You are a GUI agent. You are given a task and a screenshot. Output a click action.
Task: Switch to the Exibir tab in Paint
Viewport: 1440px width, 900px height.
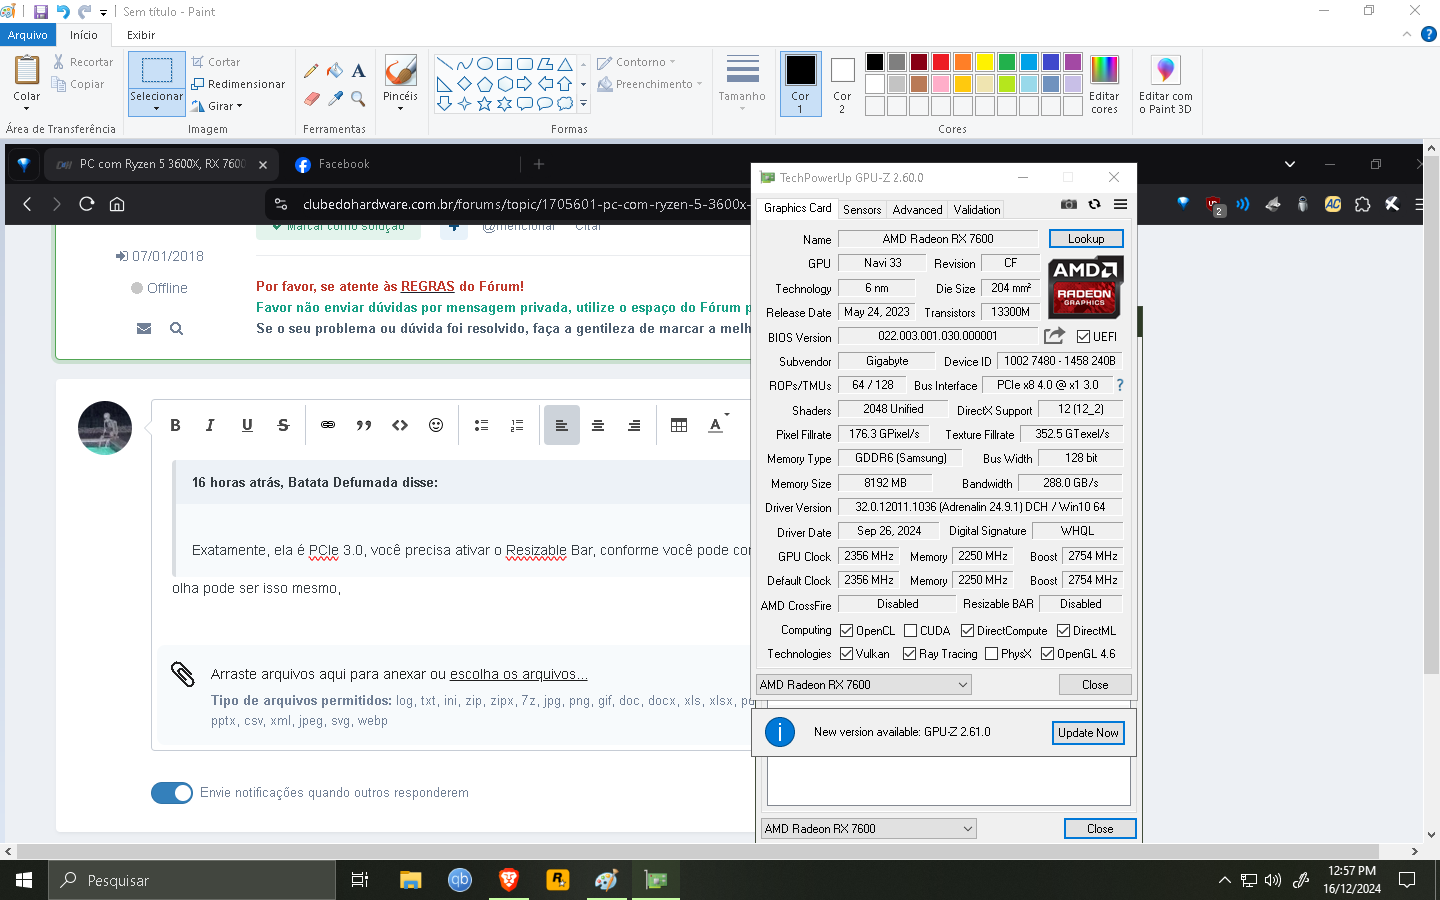(x=141, y=35)
